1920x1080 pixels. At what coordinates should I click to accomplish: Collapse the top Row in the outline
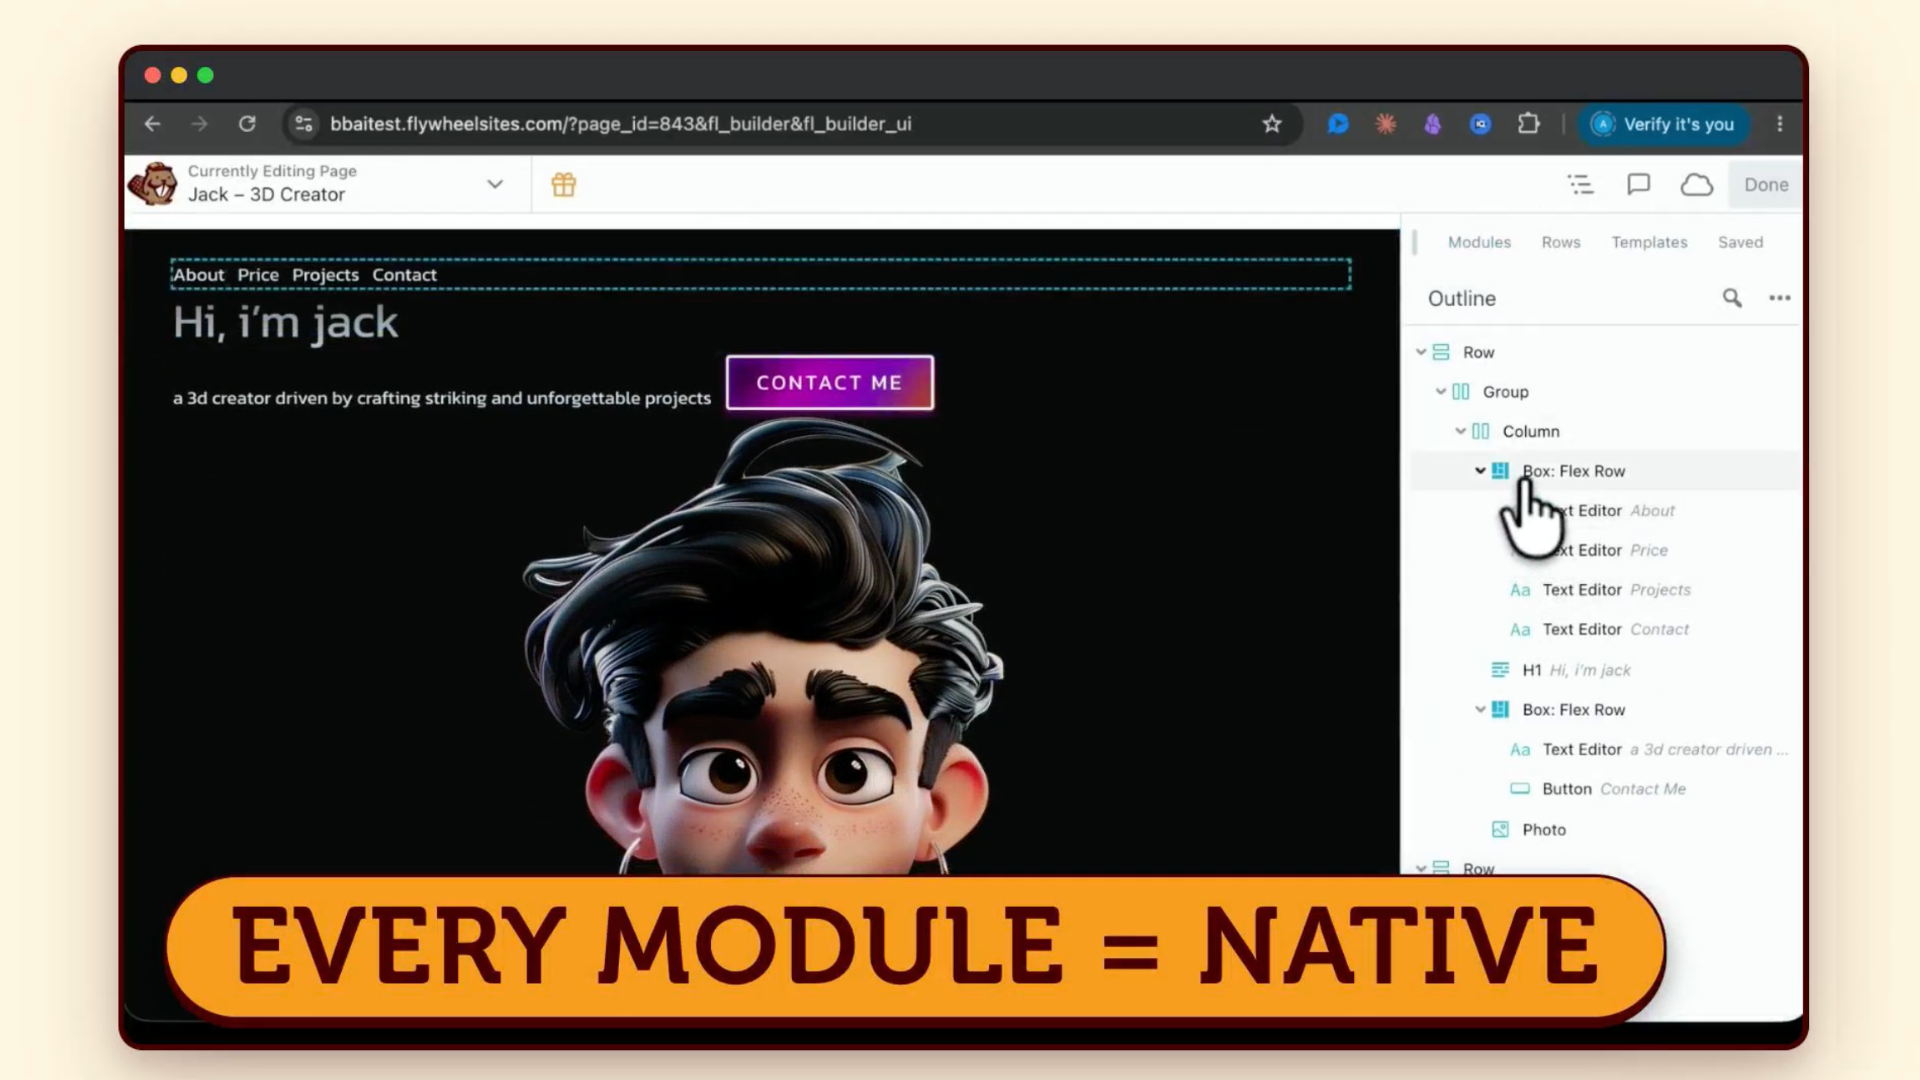pos(1421,352)
